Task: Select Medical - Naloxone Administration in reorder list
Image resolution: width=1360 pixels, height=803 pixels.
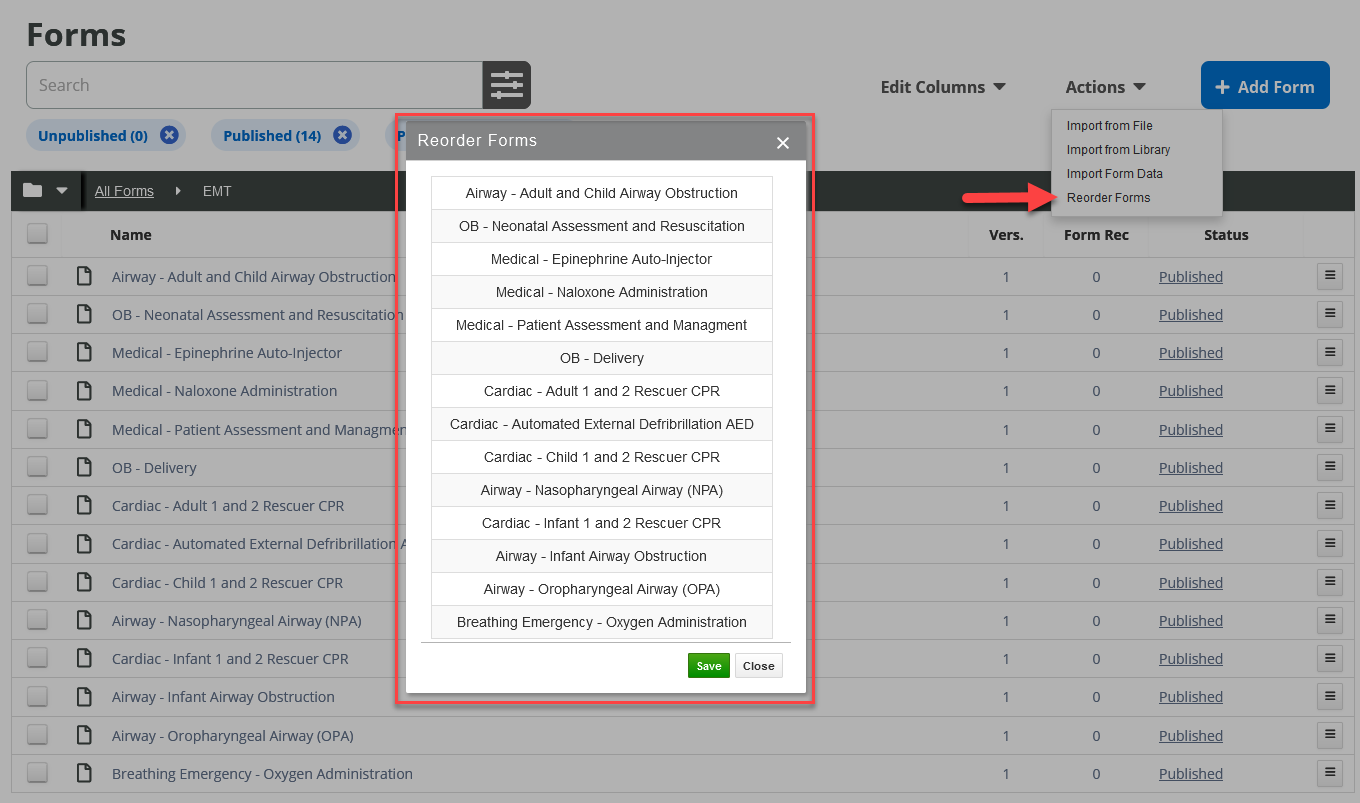Action: pos(602,292)
